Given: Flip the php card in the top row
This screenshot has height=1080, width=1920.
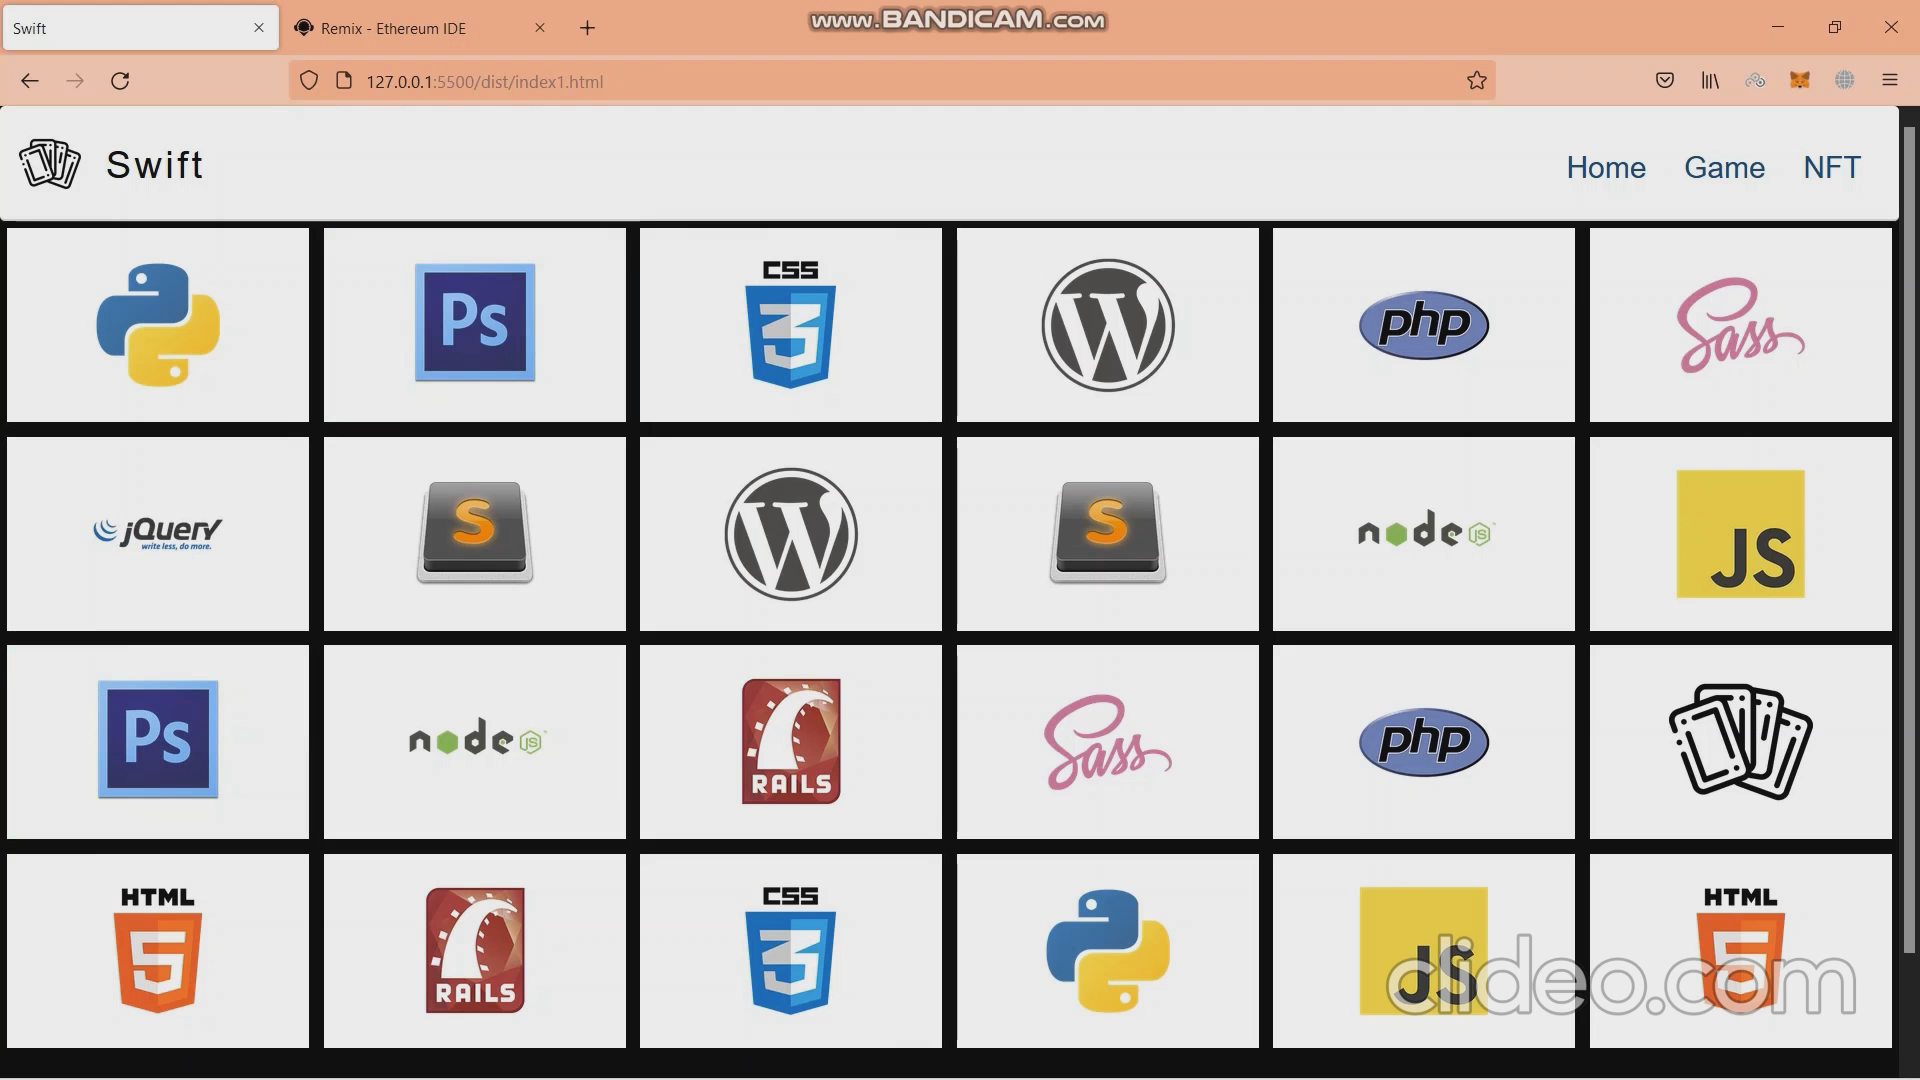Looking at the screenshot, I should point(1424,325).
